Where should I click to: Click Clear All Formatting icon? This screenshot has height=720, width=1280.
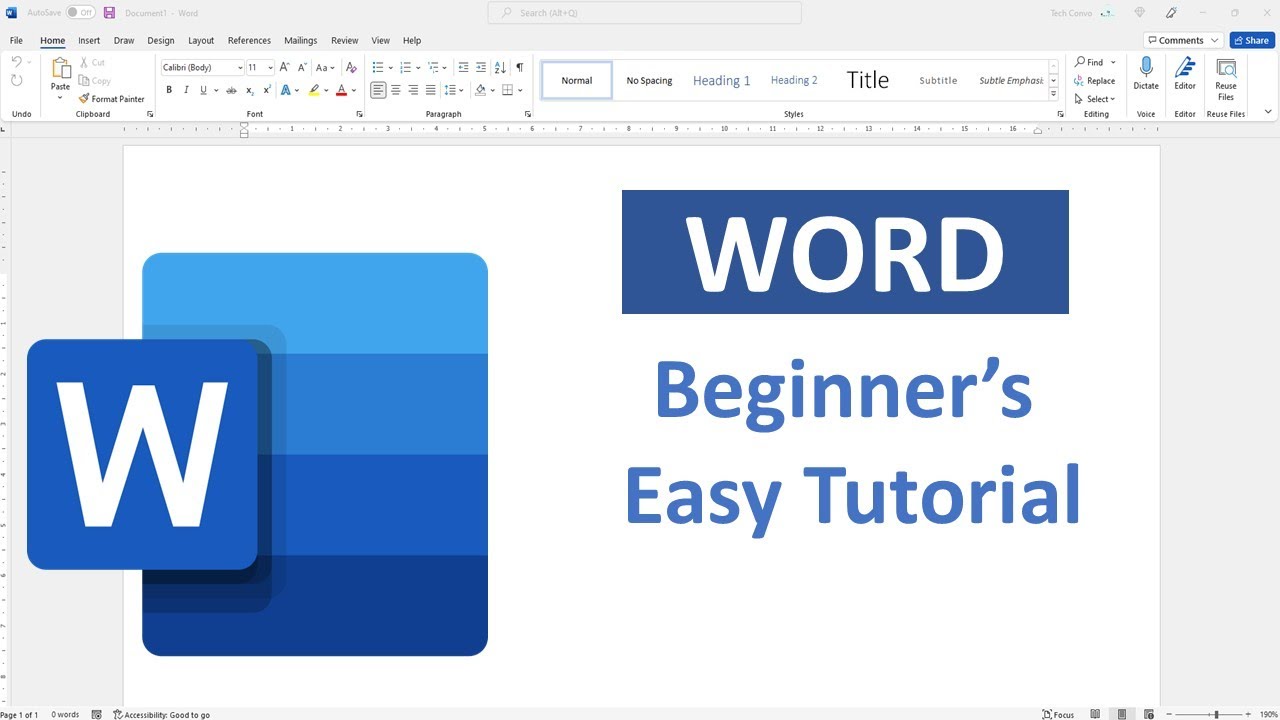point(351,67)
